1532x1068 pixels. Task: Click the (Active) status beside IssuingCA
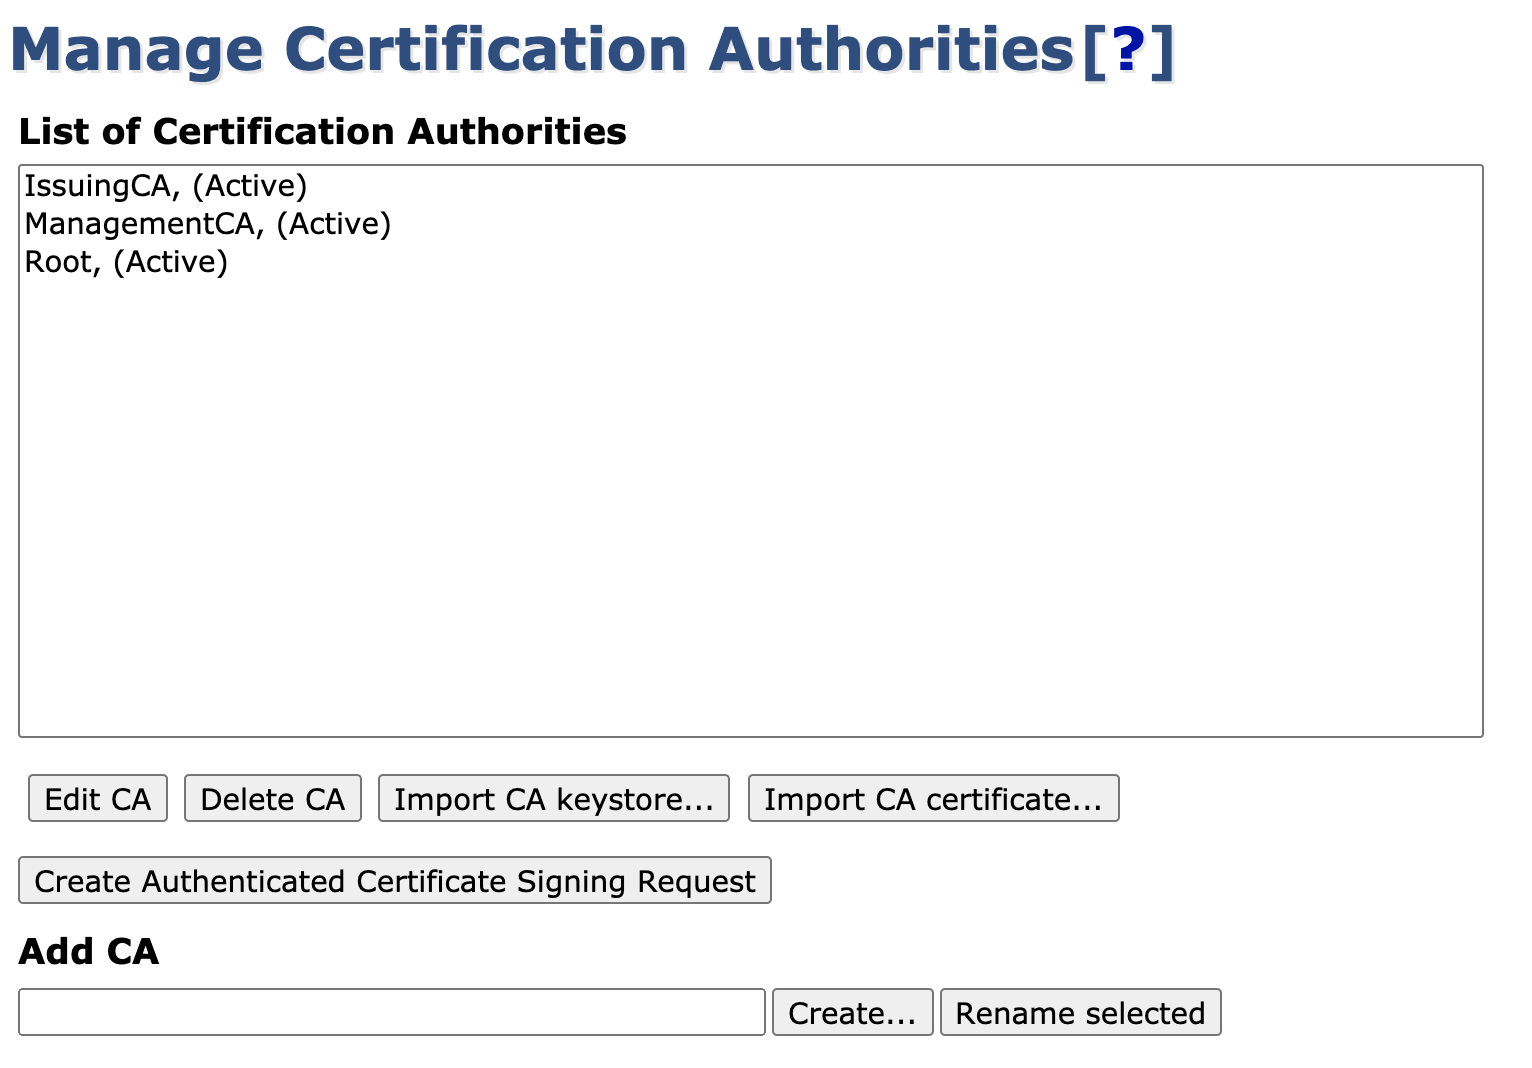coord(250,186)
